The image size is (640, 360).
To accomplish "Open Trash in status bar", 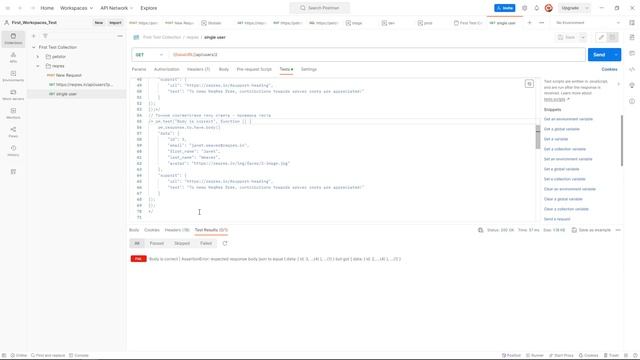I will [611, 356].
